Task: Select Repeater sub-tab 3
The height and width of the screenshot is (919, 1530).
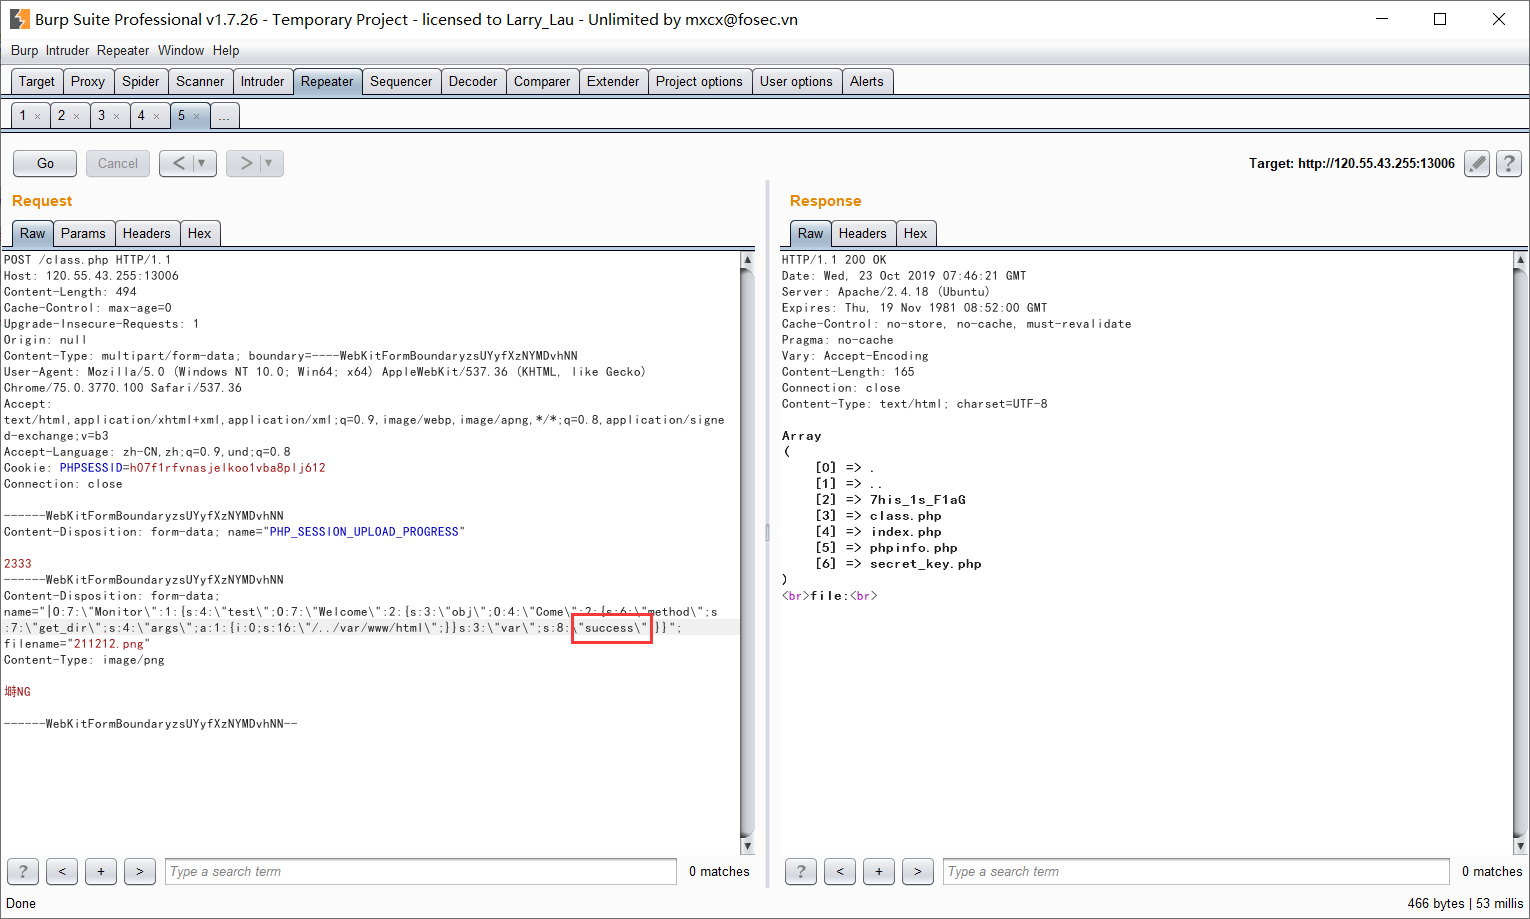Action: [101, 116]
